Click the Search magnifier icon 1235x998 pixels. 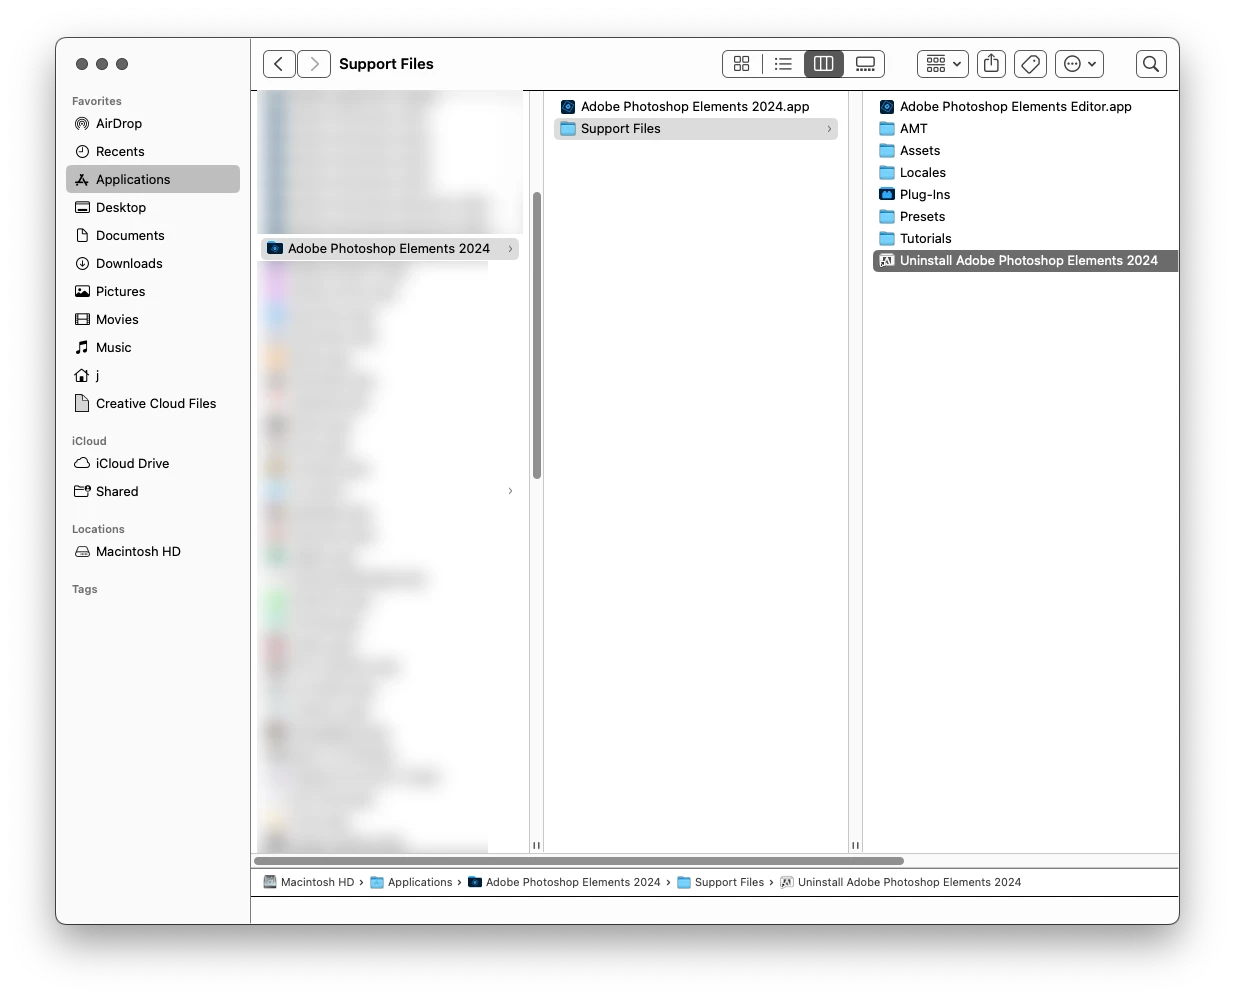pyautogui.click(x=1151, y=64)
